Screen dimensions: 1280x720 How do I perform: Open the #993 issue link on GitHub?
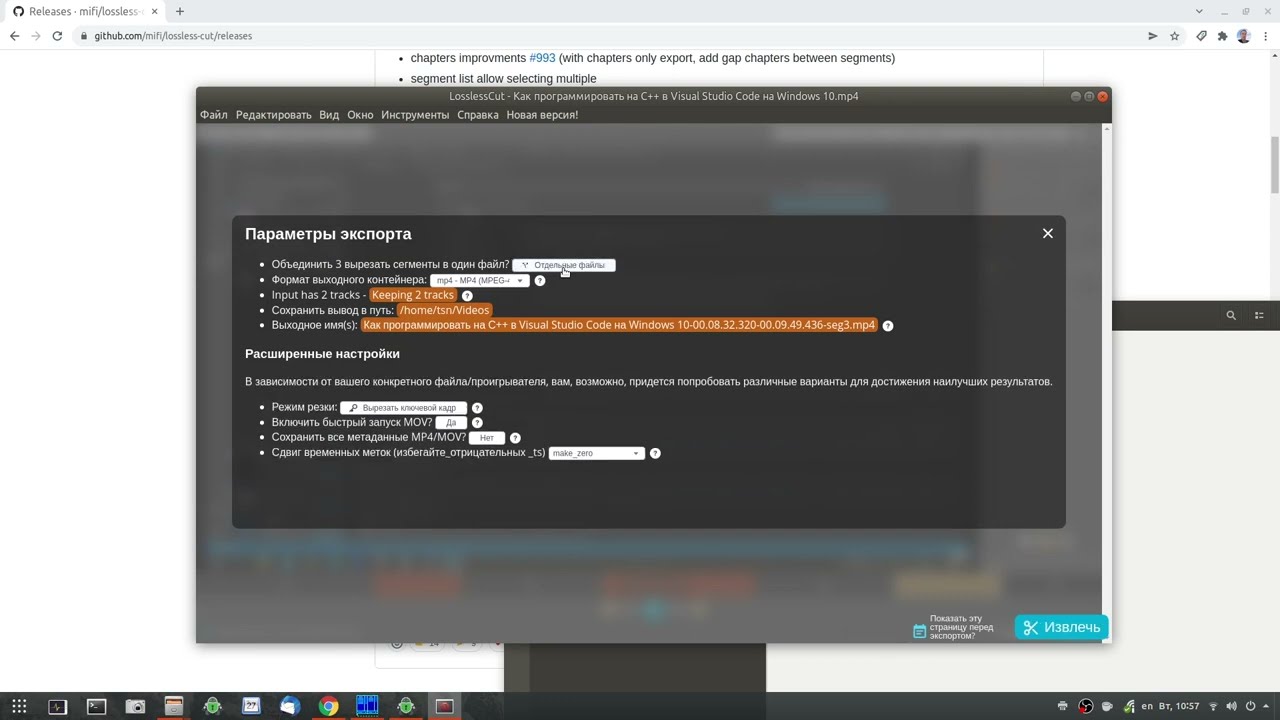[x=542, y=58]
